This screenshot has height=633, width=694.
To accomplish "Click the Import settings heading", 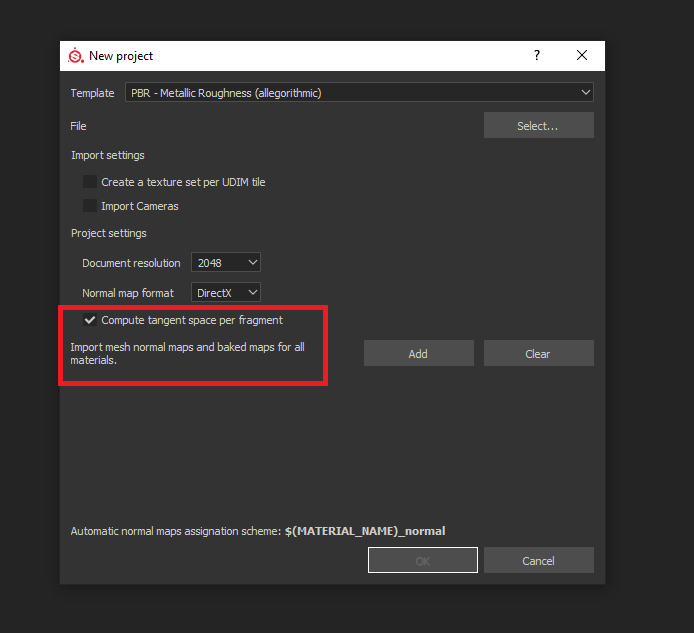I will [108, 155].
